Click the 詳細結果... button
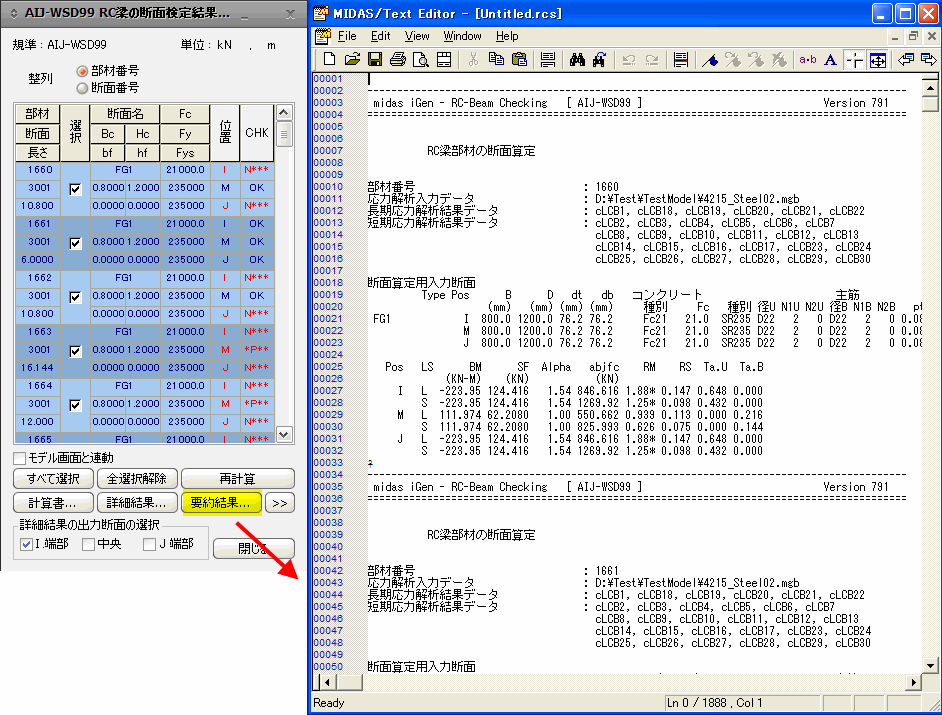 (137, 503)
